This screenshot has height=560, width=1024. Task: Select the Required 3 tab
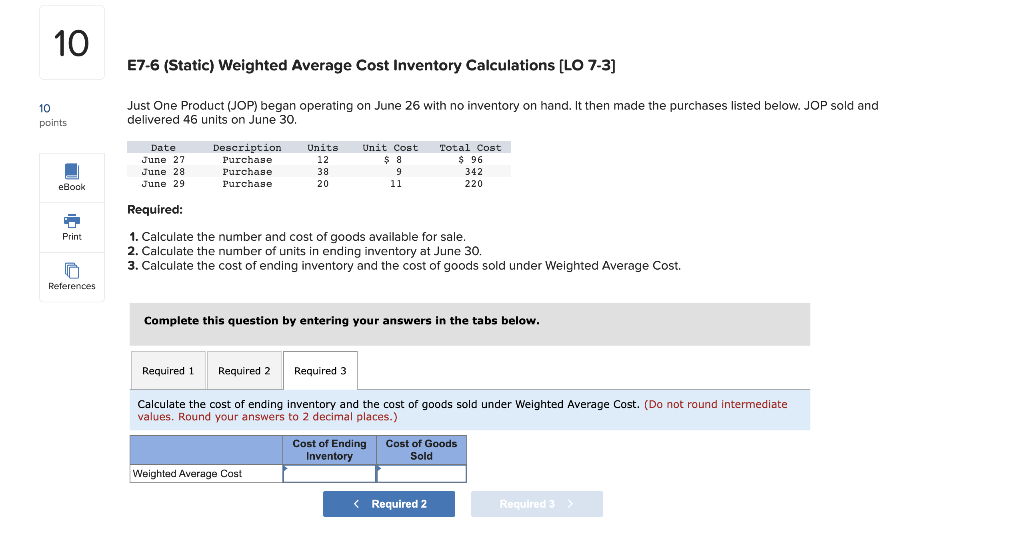pos(320,371)
